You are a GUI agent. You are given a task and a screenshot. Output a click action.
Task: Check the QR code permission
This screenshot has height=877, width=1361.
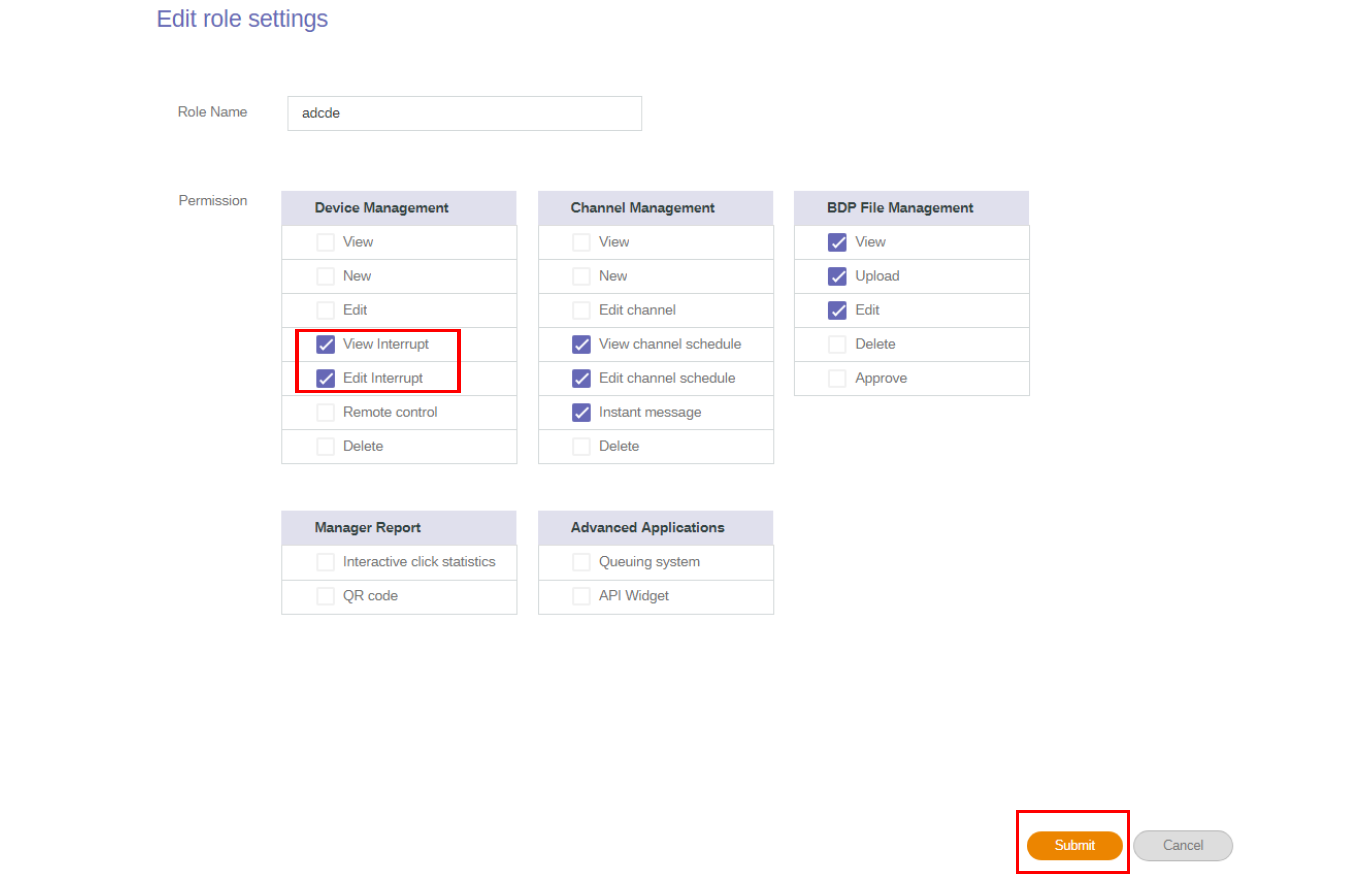[x=326, y=596]
